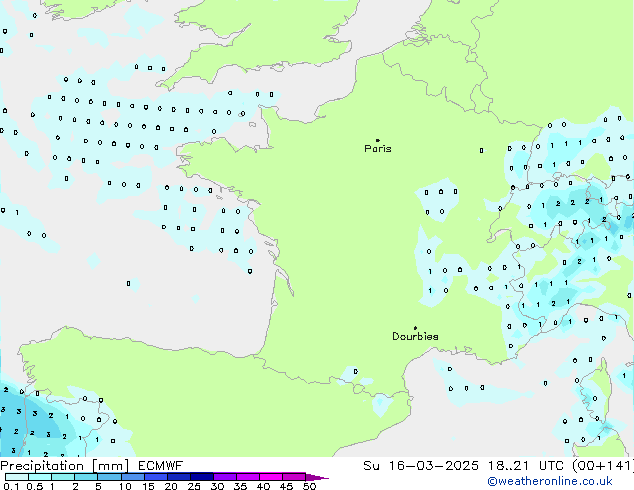The height and width of the screenshot is (490, 634).
Task: Click the 0.5 legend scale label
Action: pyautogui.click(x=34, y=486)
